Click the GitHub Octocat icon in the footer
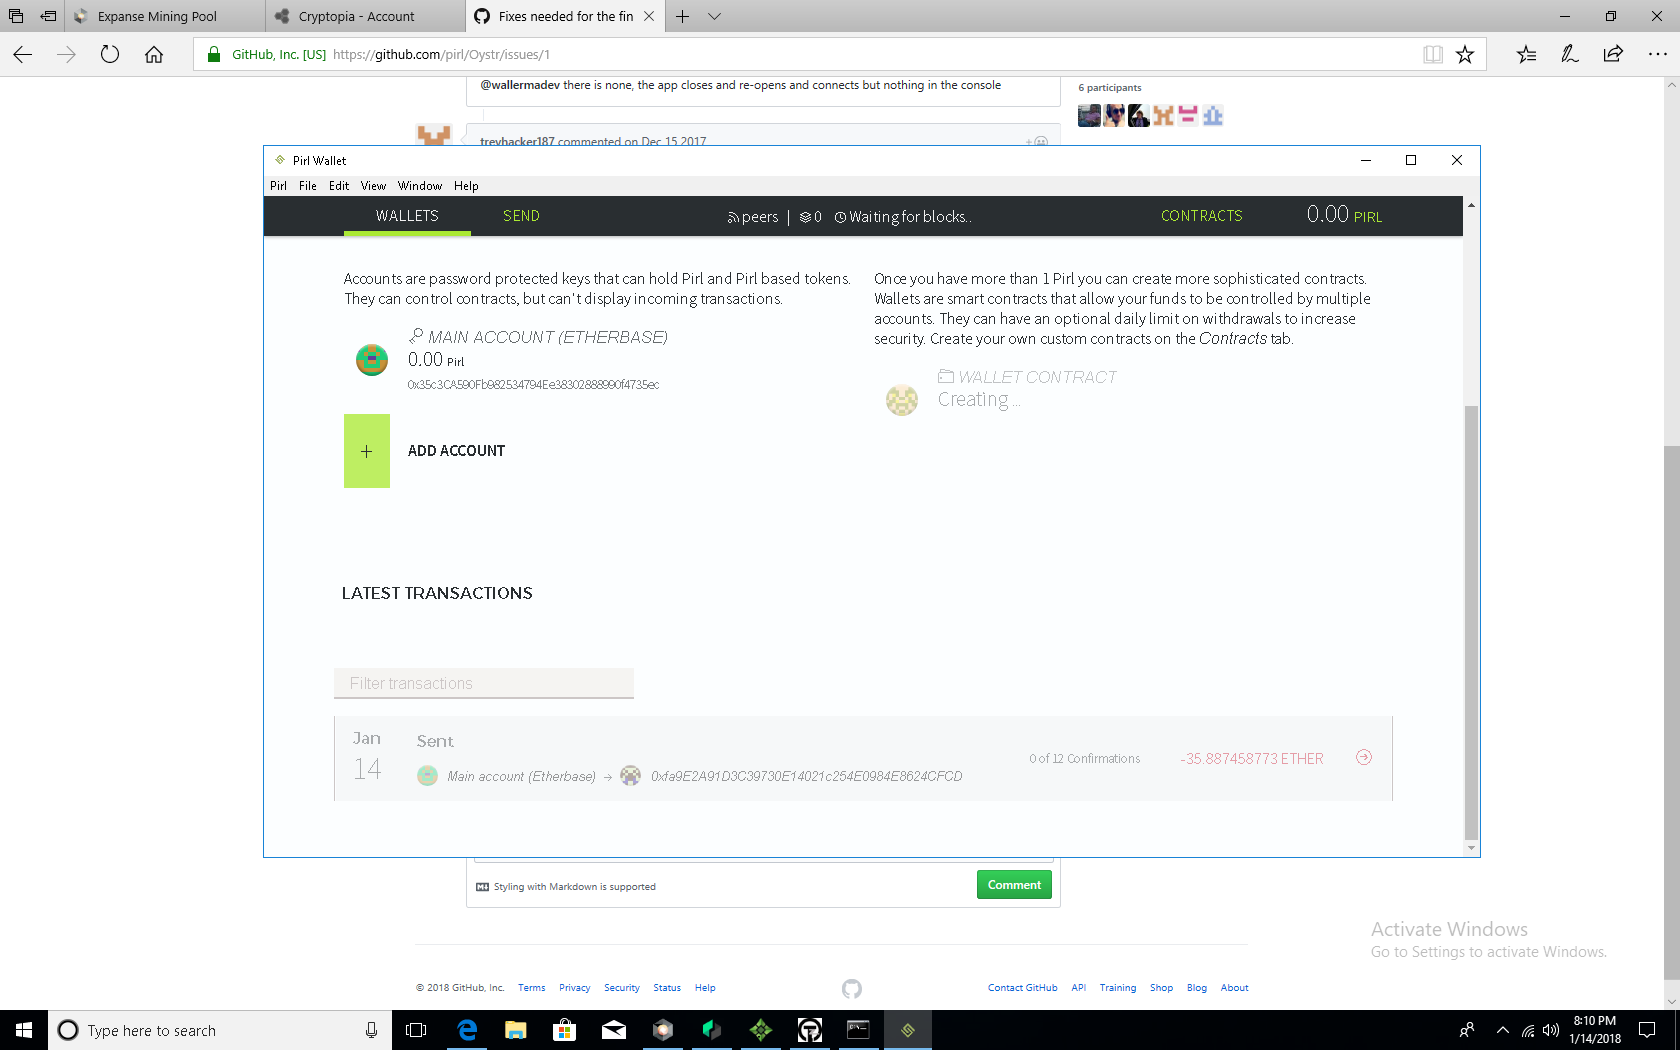 [x=851, y=988]
